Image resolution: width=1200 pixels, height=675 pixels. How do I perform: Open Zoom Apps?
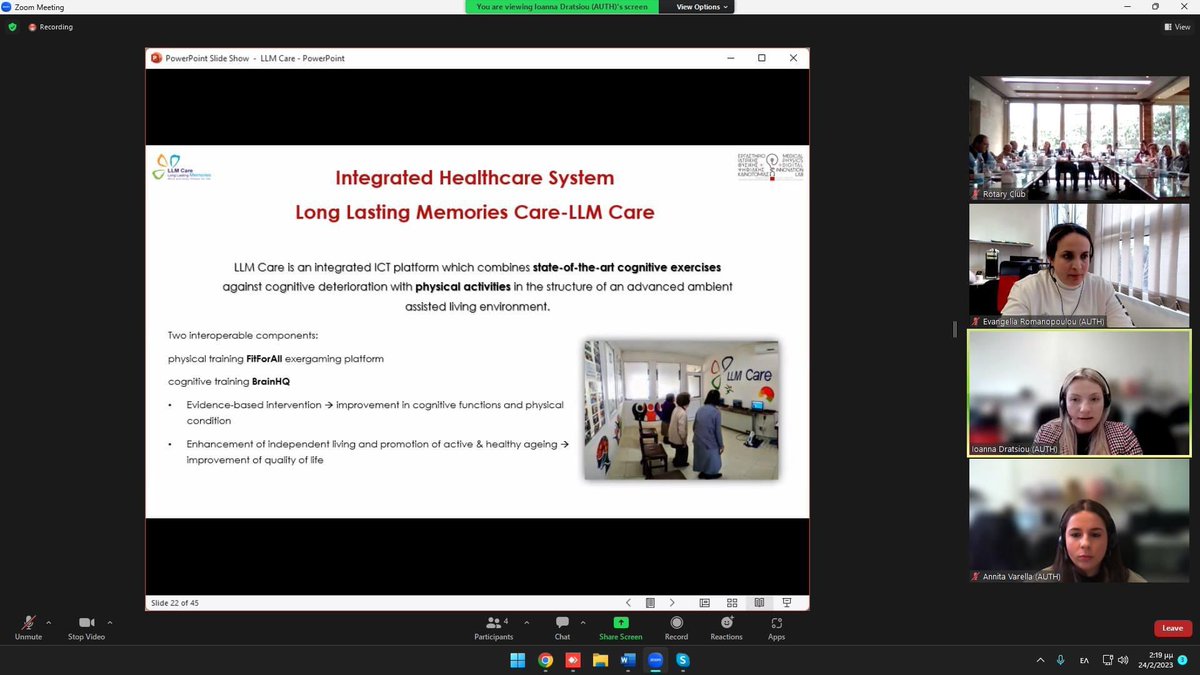(776, 628)
